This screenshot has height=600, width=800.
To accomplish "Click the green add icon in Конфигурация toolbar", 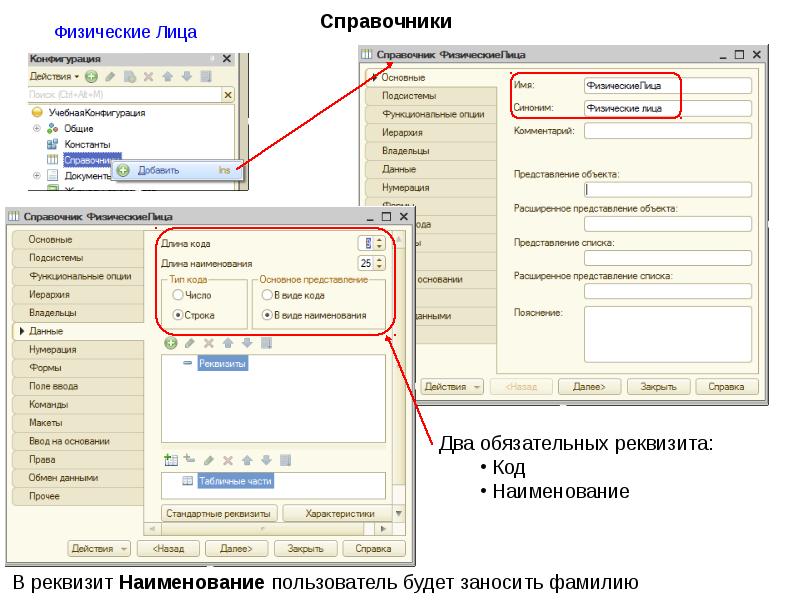I will pyautogui.click(x=91, y=76).
